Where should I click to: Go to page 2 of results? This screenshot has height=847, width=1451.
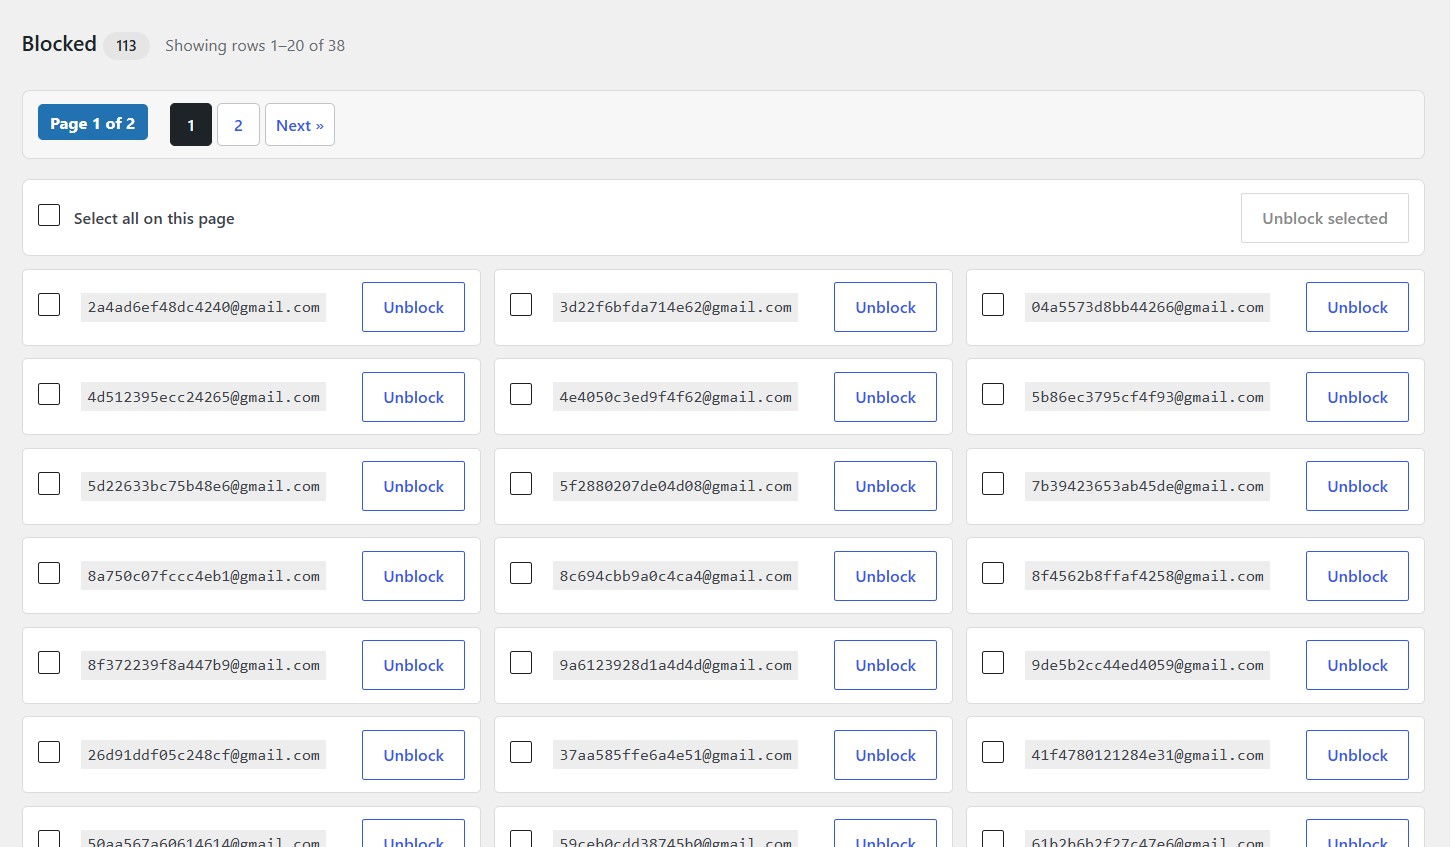pos(238,125)
